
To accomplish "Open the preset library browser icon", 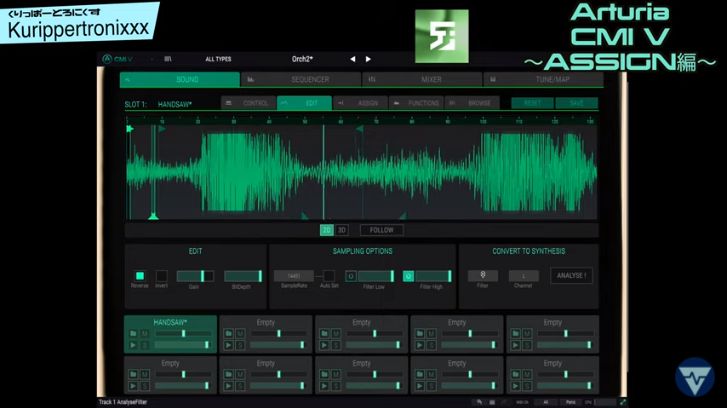I will pos(168,59).
